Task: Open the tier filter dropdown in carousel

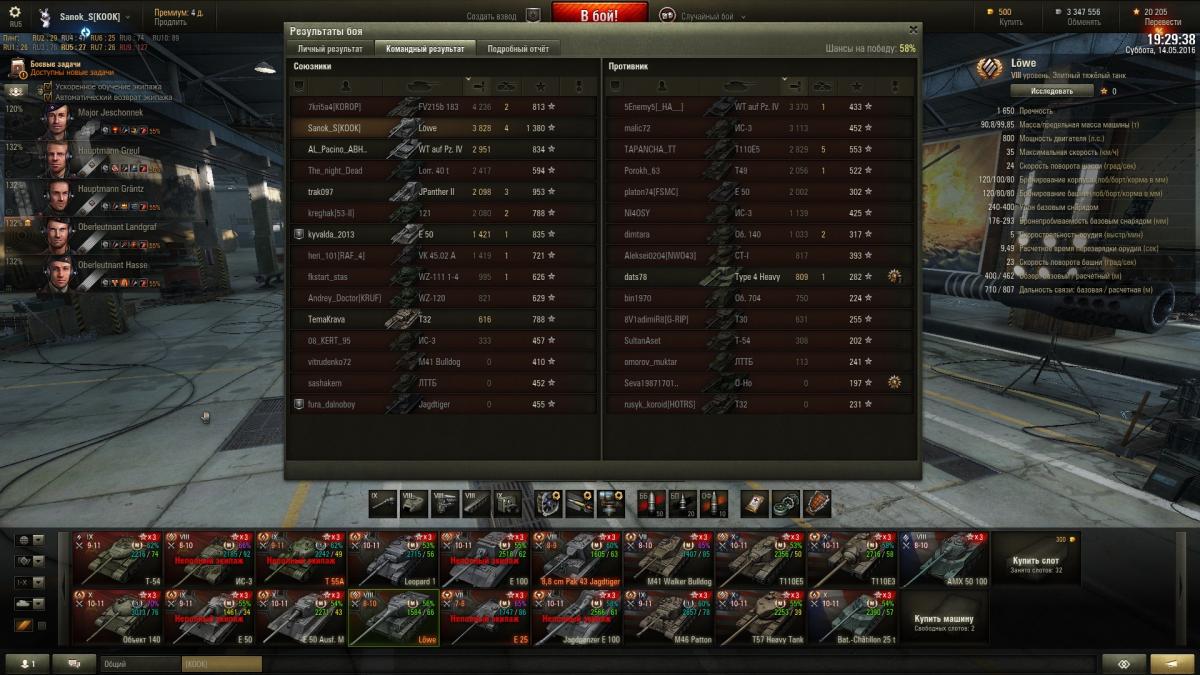Action: point(32,582)
